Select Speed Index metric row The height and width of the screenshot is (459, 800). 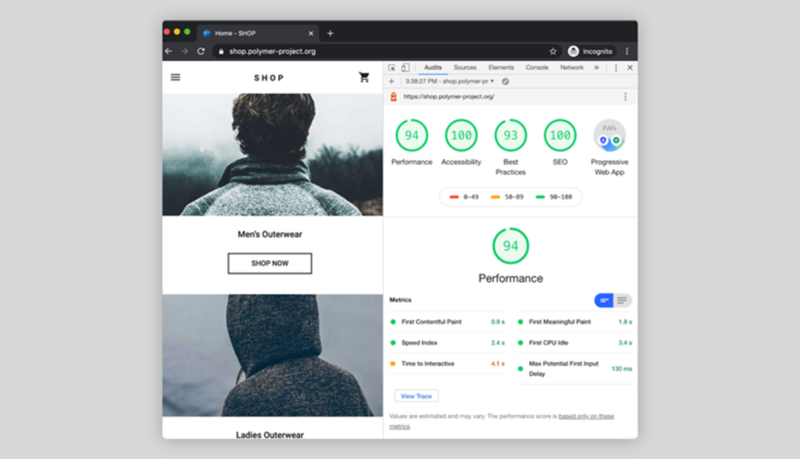tap(447, 343)
